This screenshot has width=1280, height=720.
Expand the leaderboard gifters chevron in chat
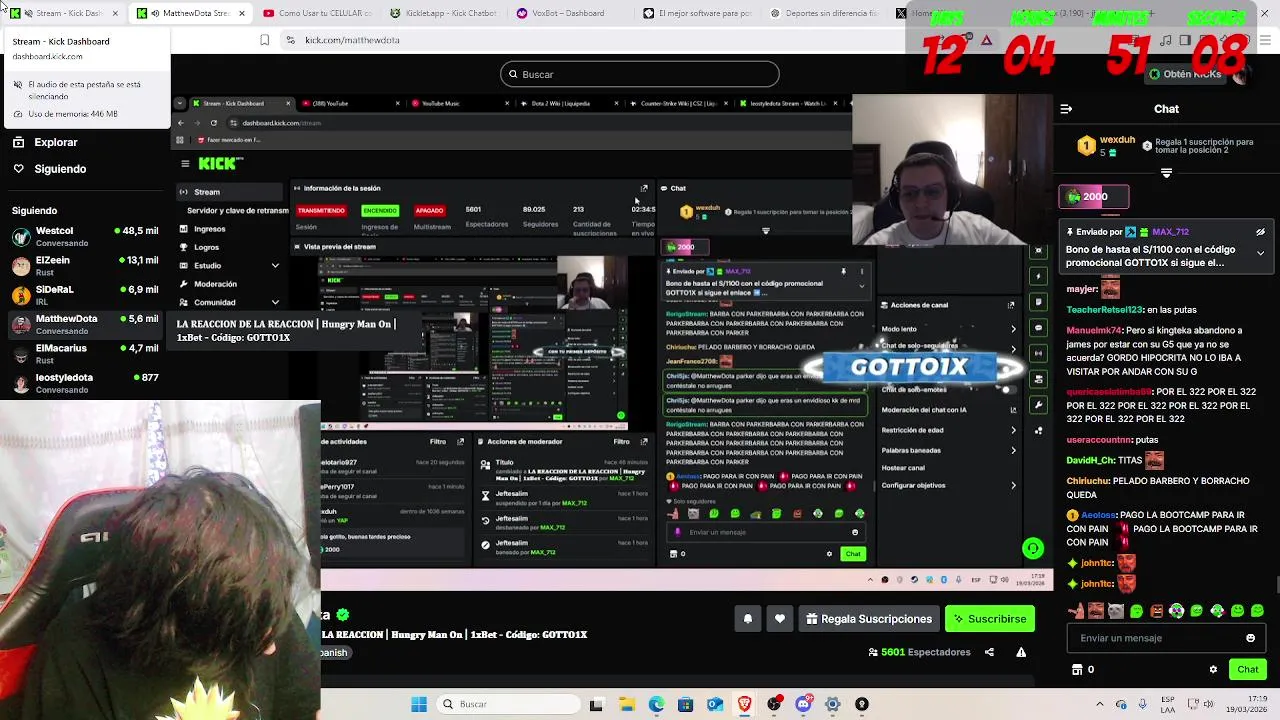tap(1166, 173)
